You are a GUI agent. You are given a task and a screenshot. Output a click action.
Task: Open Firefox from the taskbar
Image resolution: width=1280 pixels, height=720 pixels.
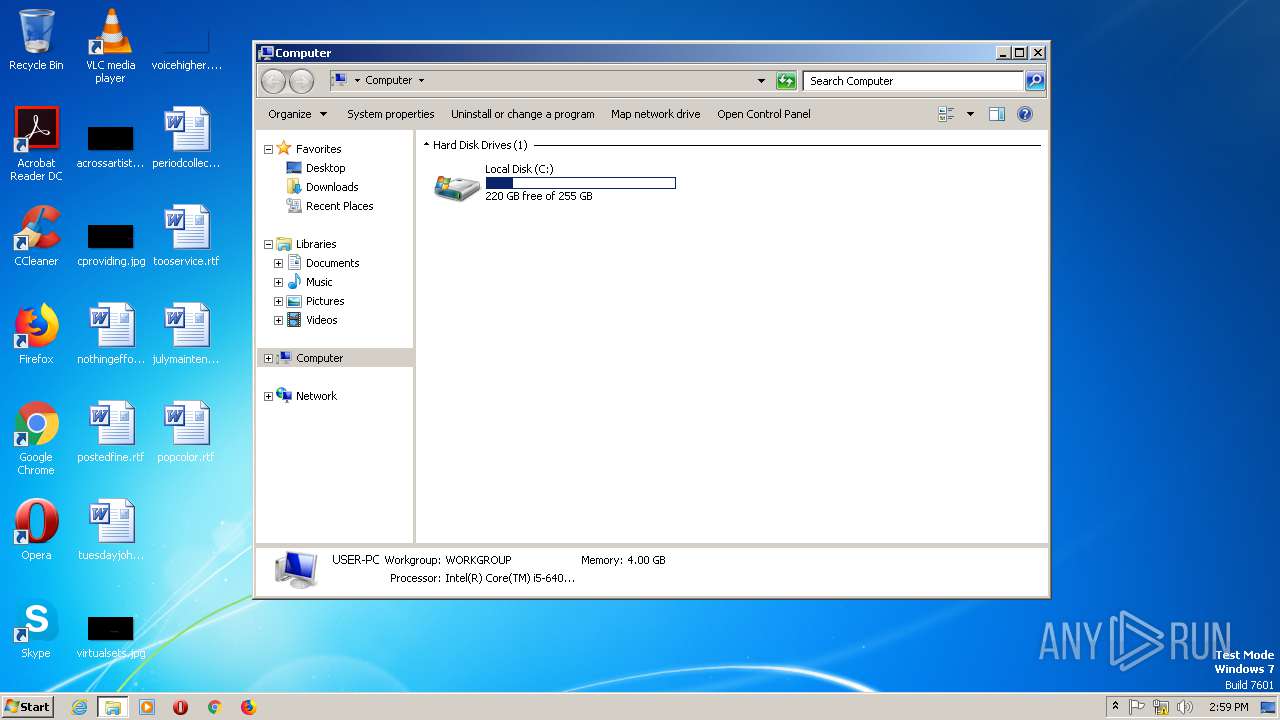(x=248, y=707)
